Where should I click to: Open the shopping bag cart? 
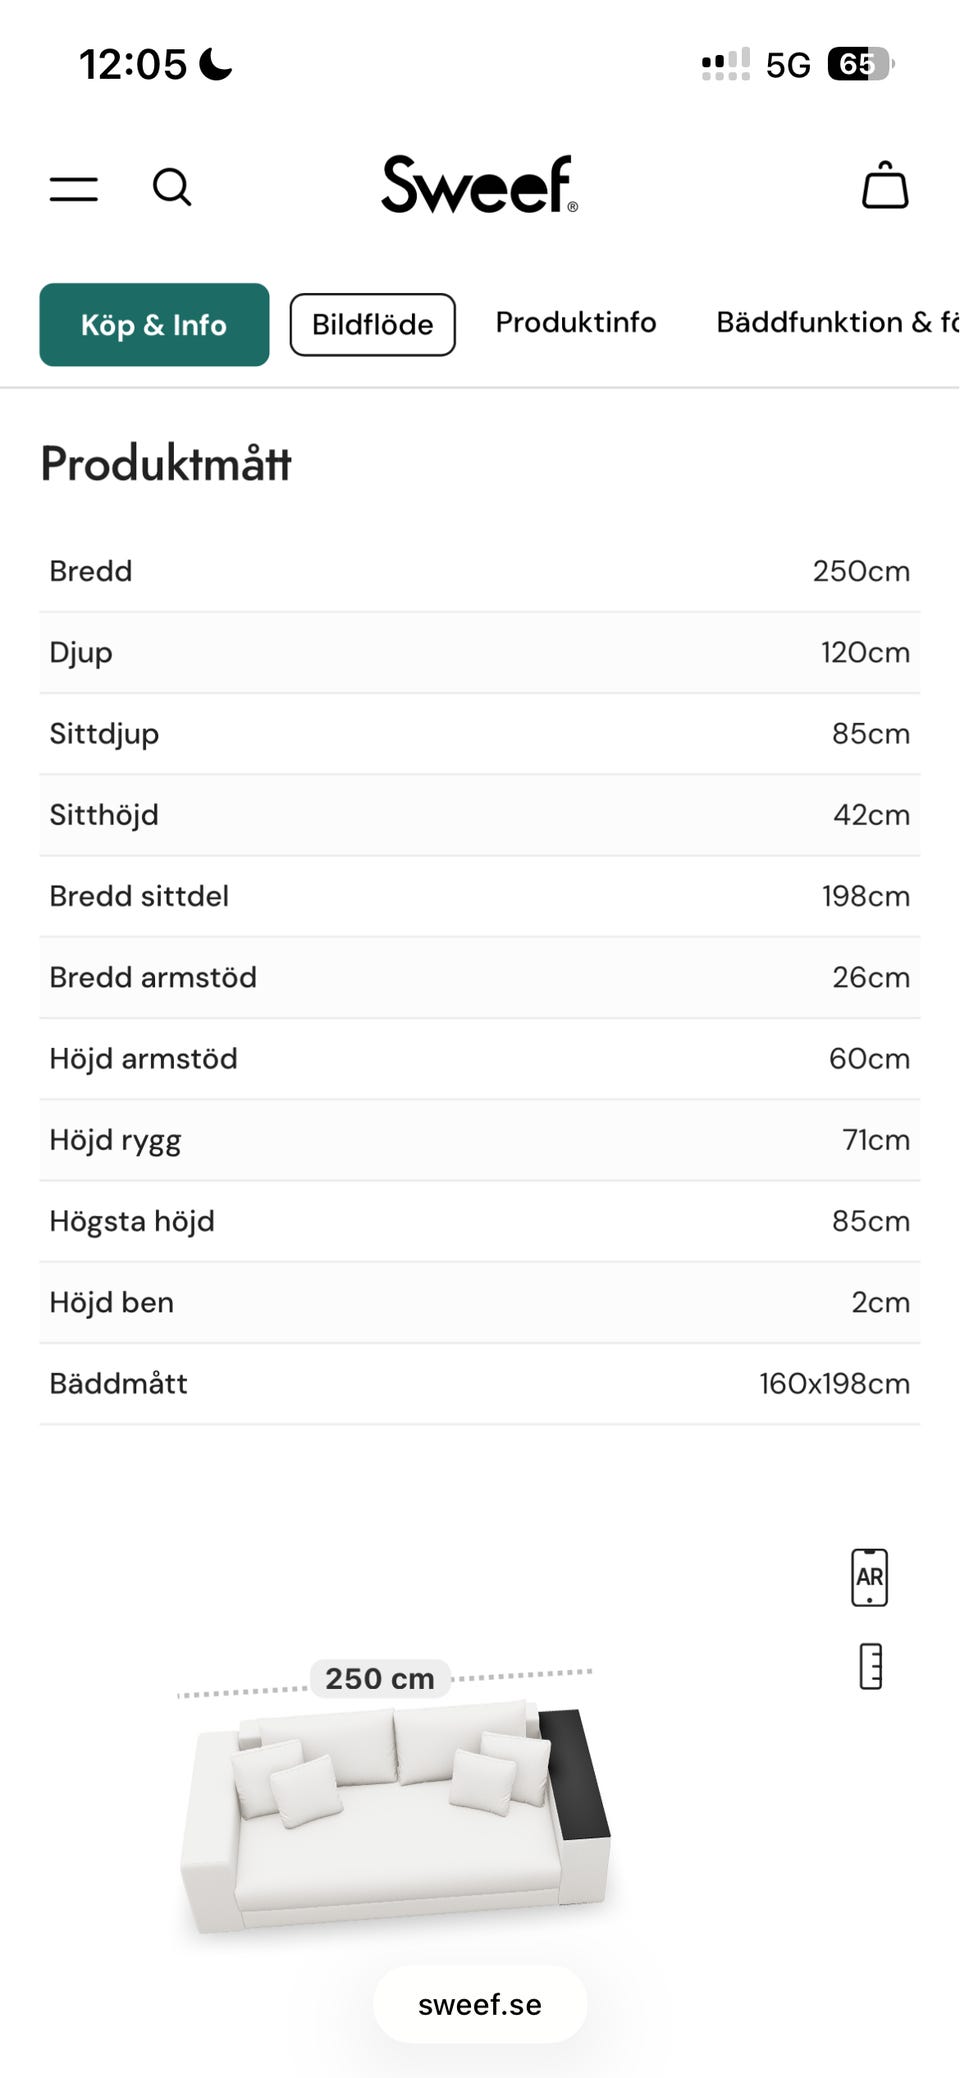tap(885, 186)
